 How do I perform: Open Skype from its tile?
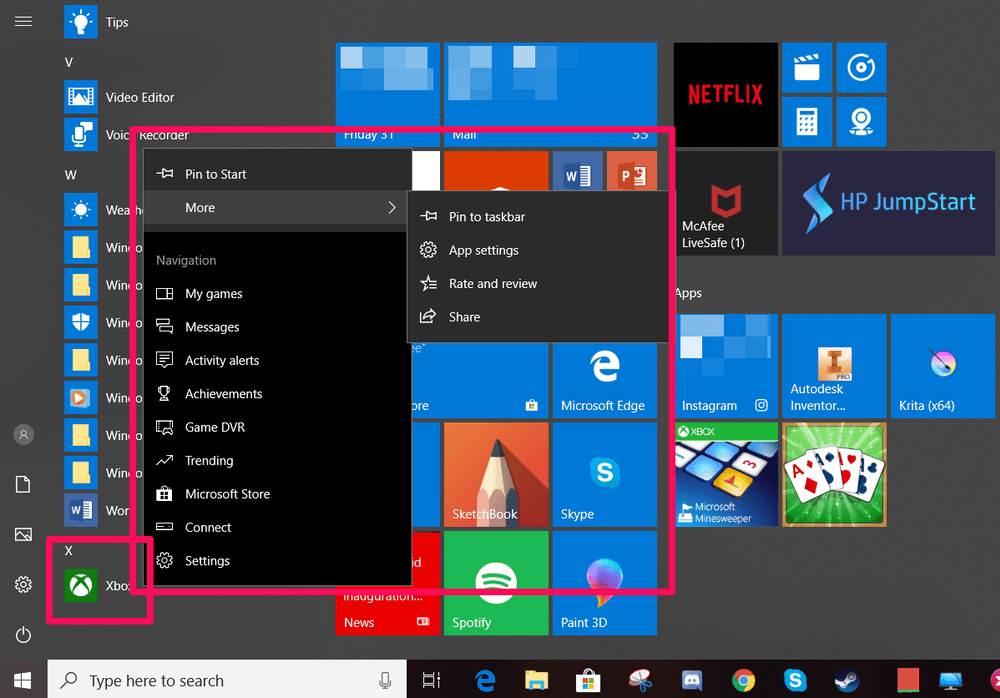pyautogui.click(x=604, y=474)
